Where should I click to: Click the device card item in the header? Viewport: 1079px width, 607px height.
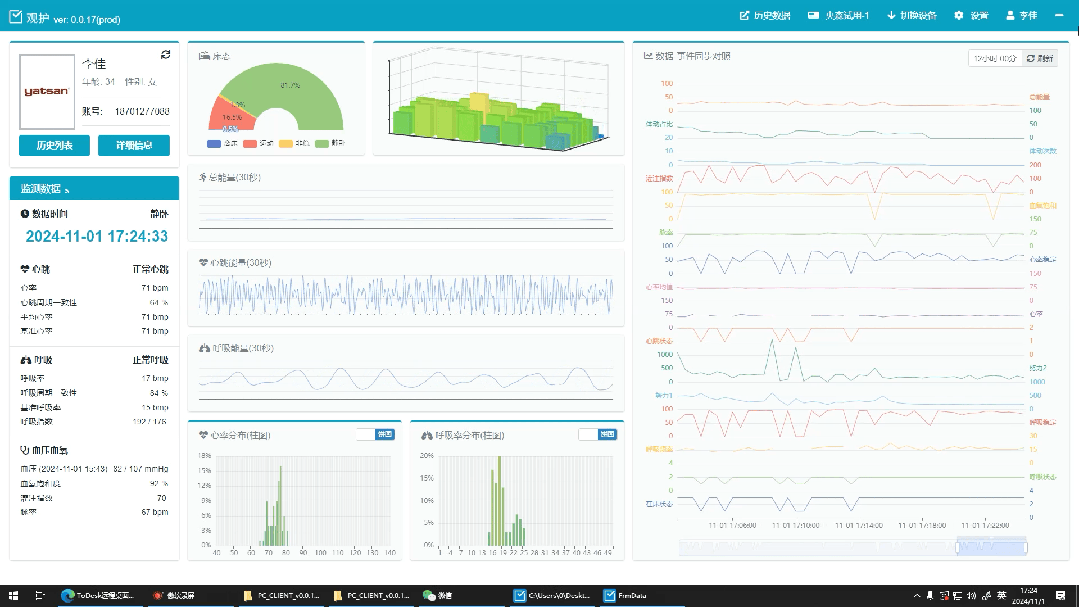point(838,15)
